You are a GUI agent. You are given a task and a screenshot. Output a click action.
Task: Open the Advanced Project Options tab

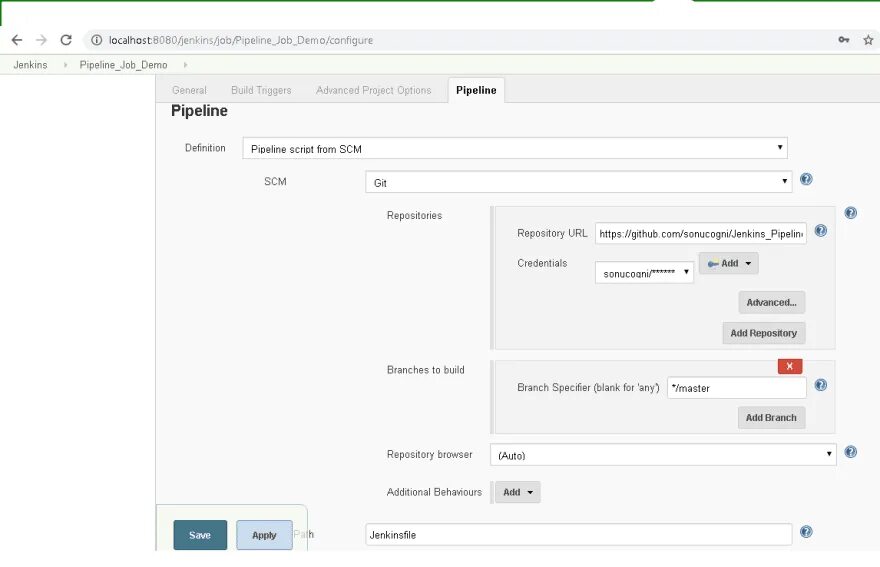[373, 90]
